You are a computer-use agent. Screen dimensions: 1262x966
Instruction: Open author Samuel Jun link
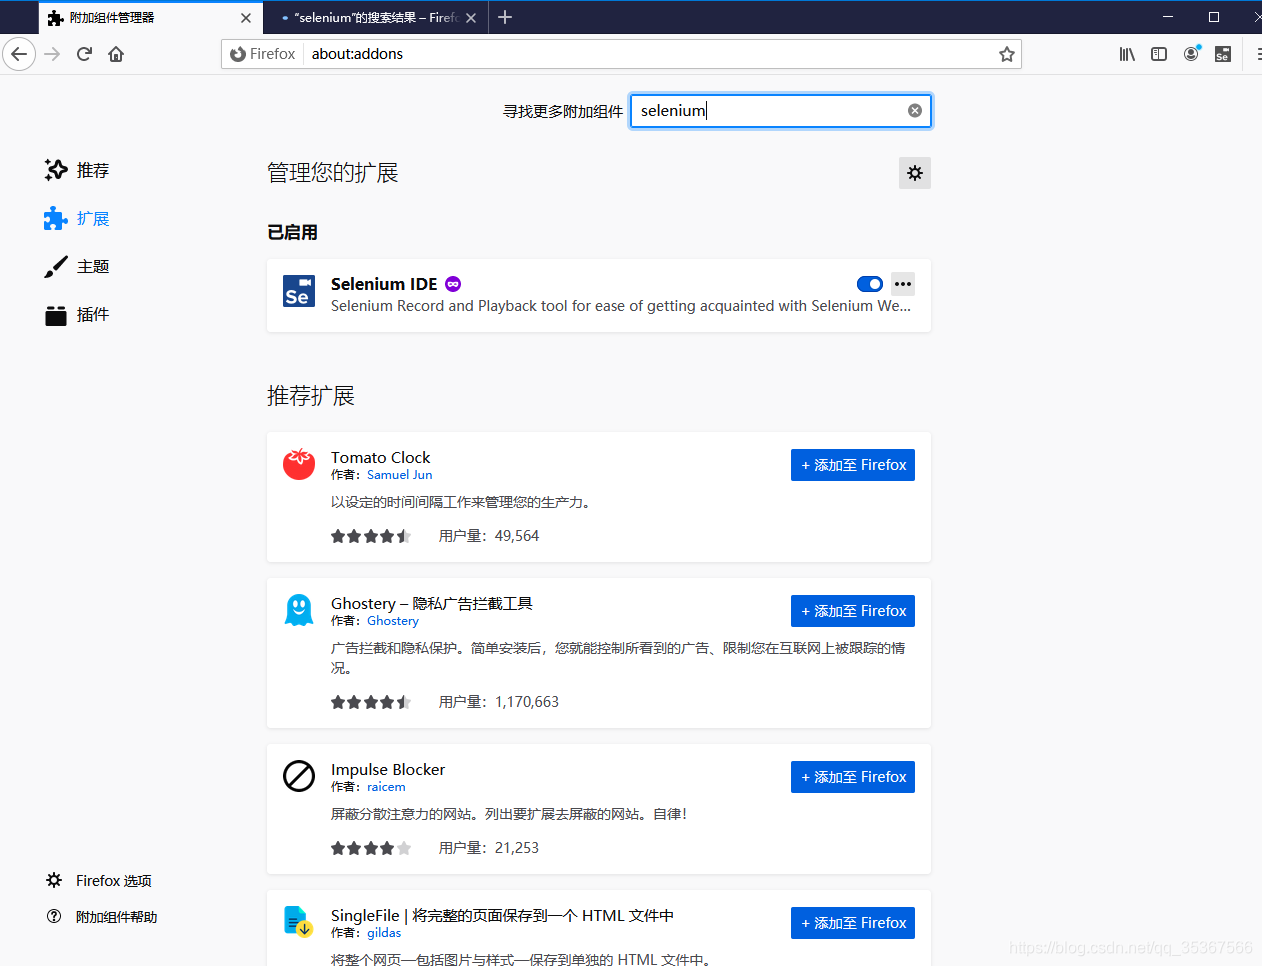400,475
